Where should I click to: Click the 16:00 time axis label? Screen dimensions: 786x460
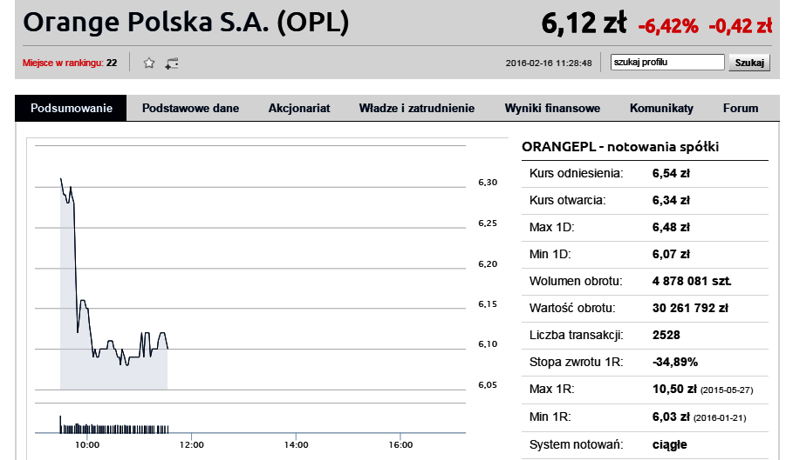pyautogui.click(x=401, y=445)
